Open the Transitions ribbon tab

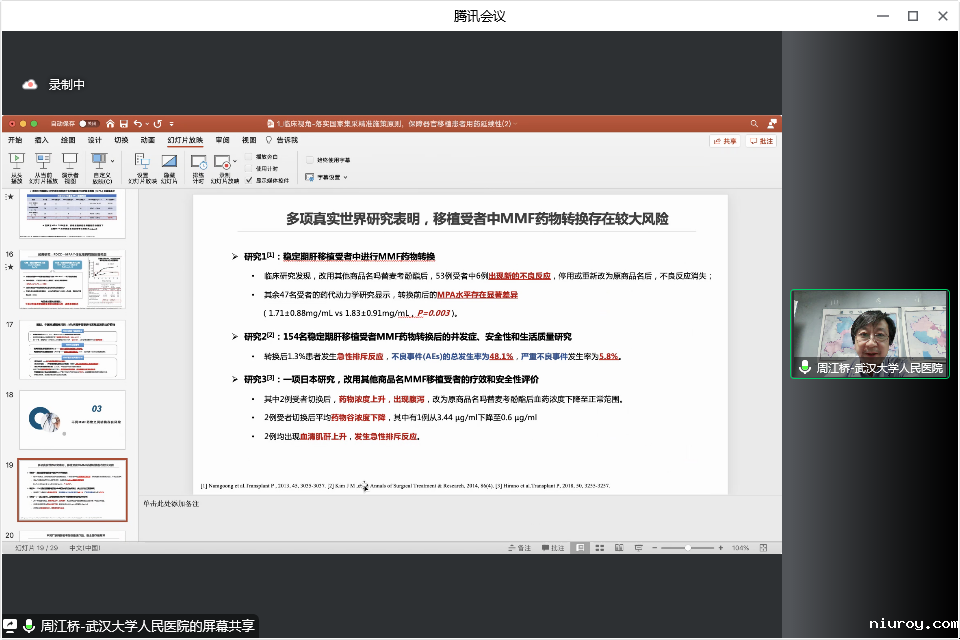pos(121,141)
